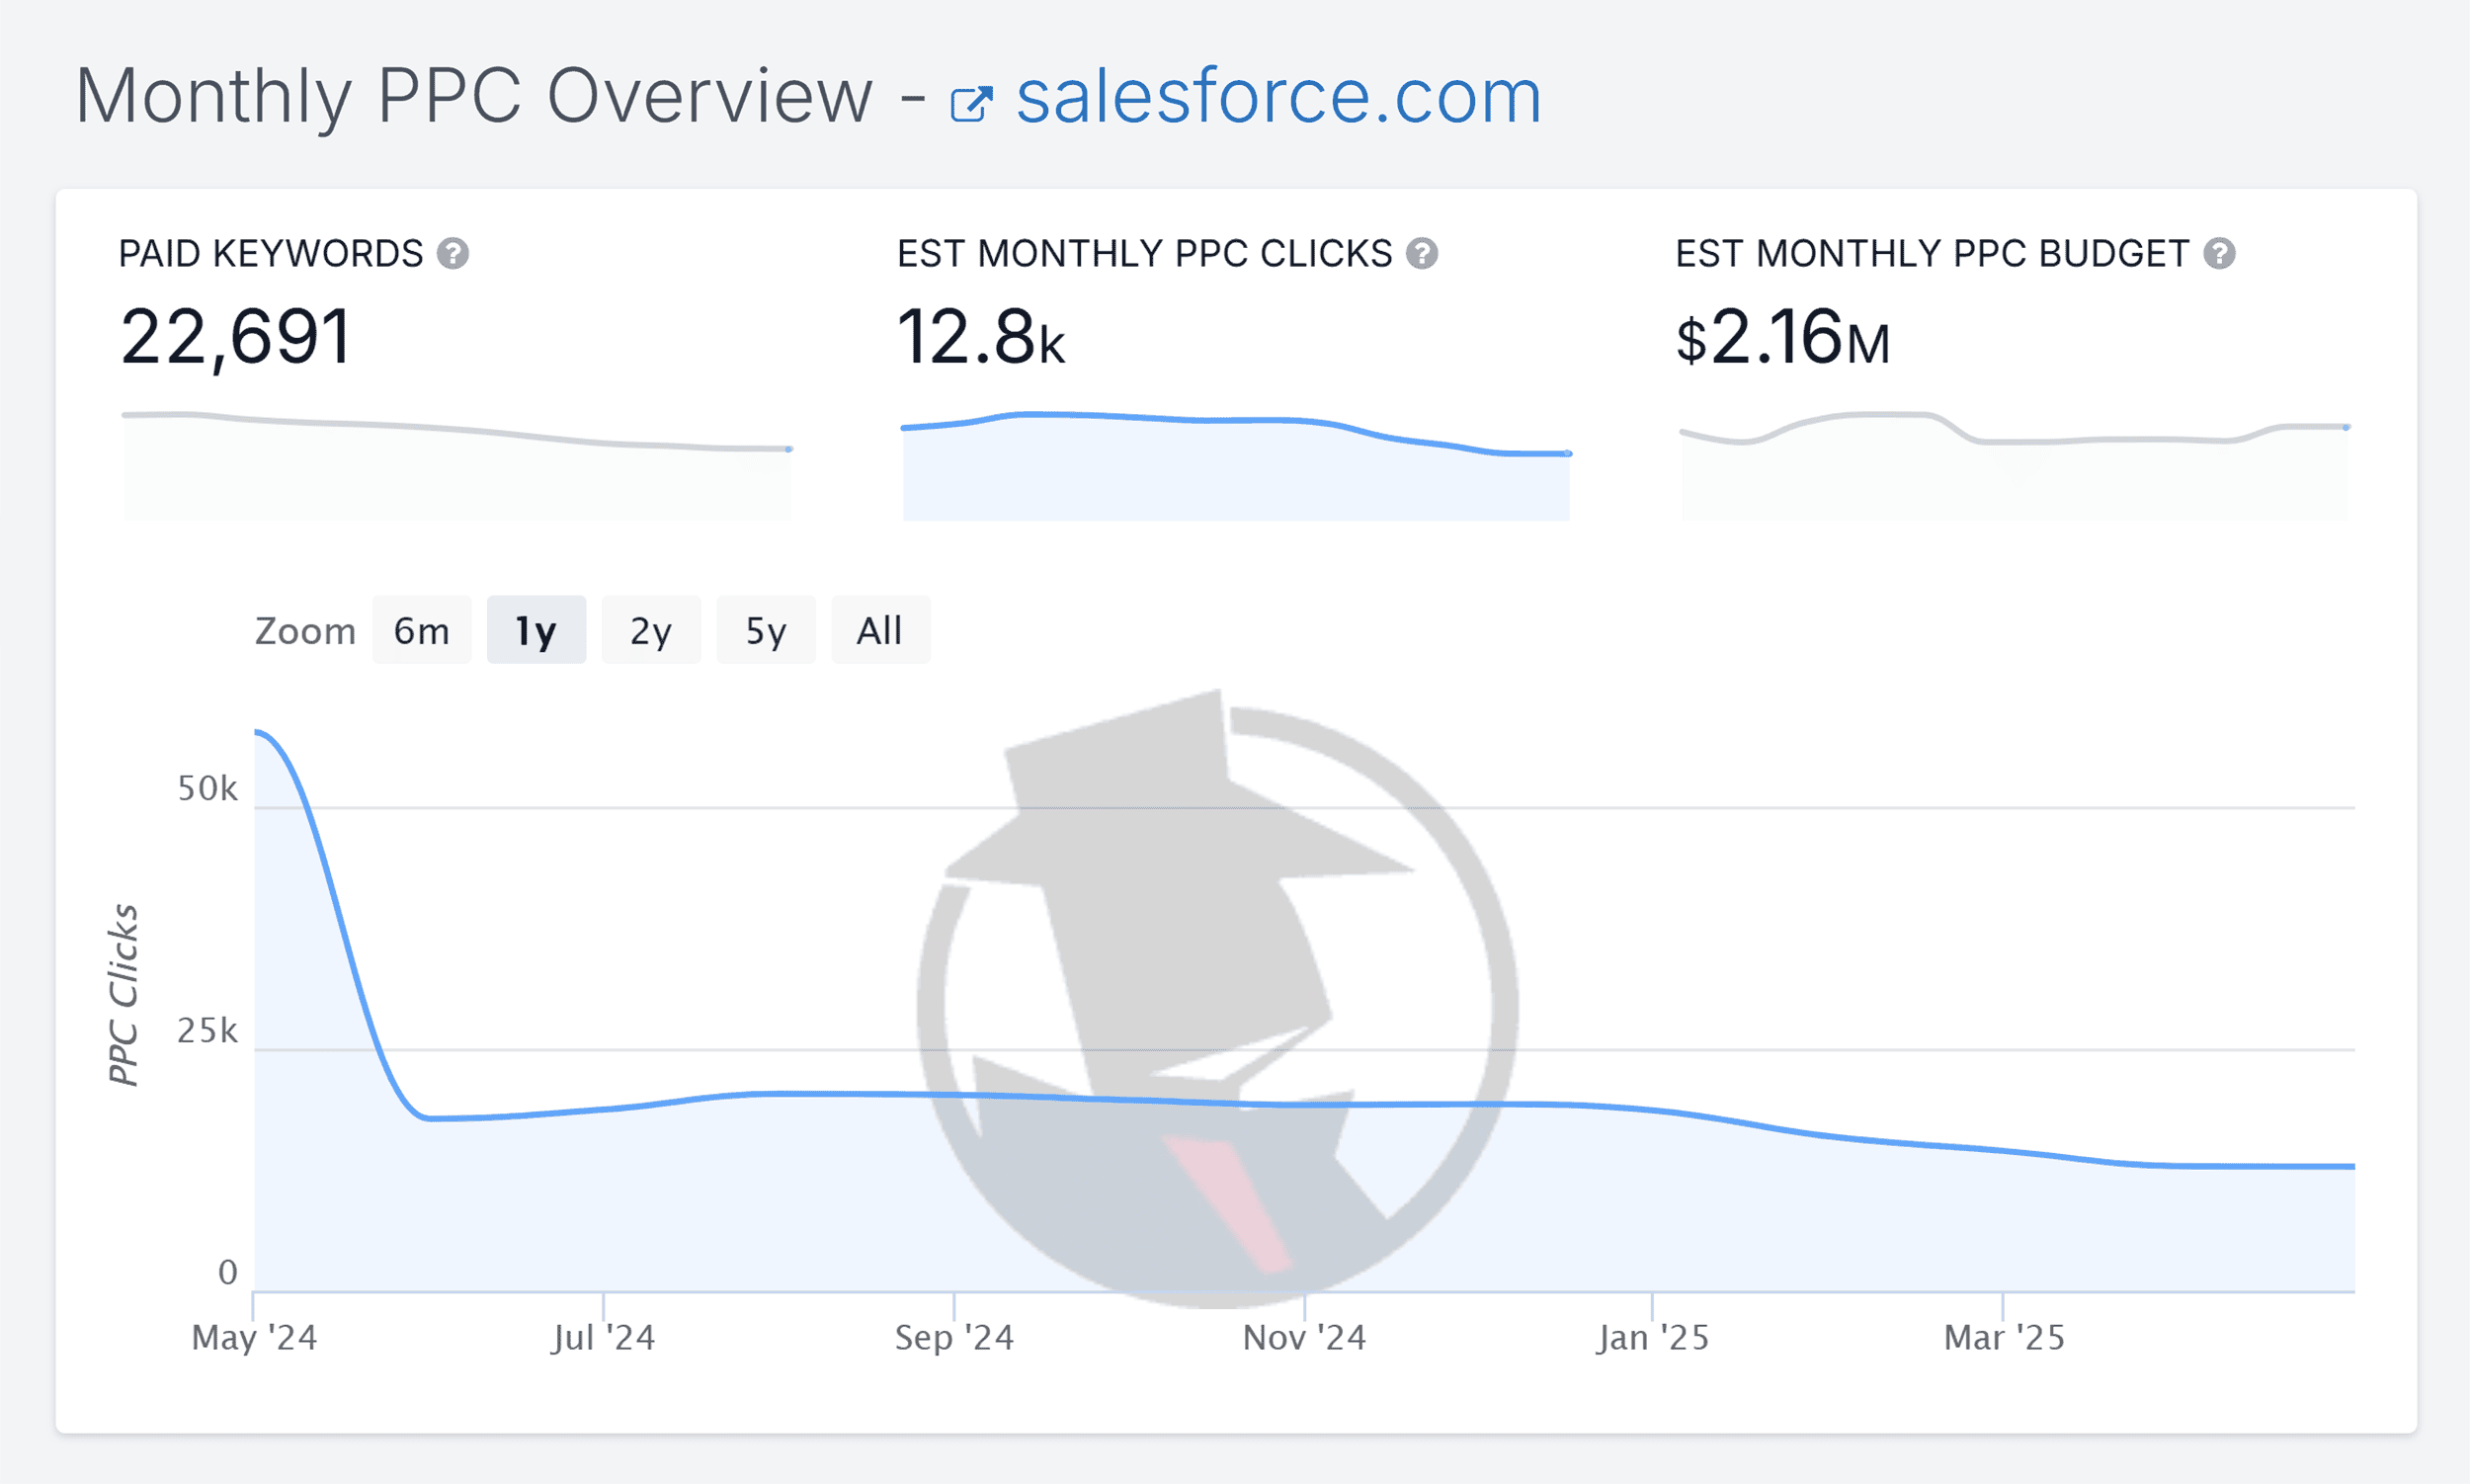The width and height of the screenshot is (2470, 1484).
Task: Select the 6m zoom range
Action: point(422,629)
